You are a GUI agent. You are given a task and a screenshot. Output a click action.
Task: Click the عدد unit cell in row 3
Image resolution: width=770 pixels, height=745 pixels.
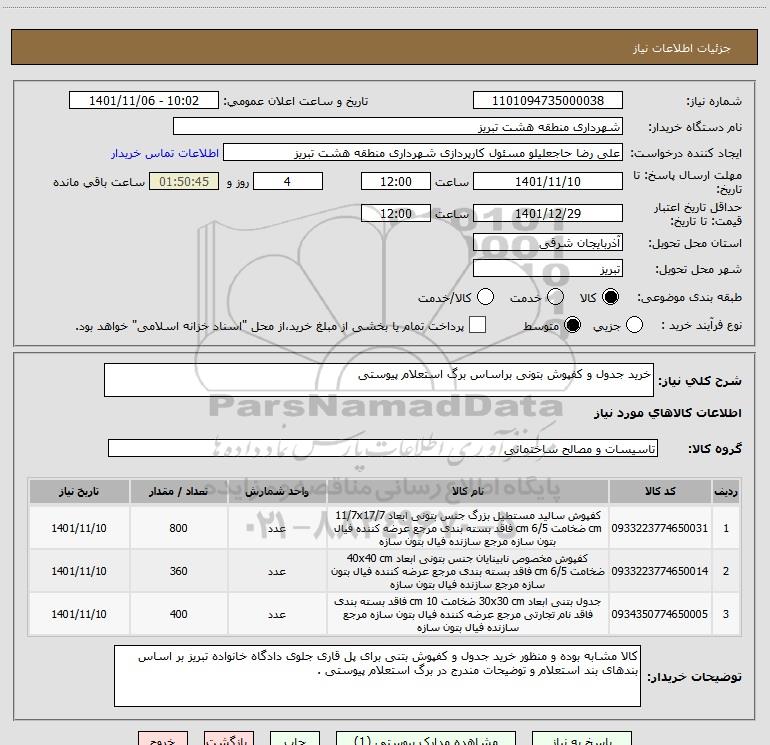pyautogui.click(x=277, y=614)
